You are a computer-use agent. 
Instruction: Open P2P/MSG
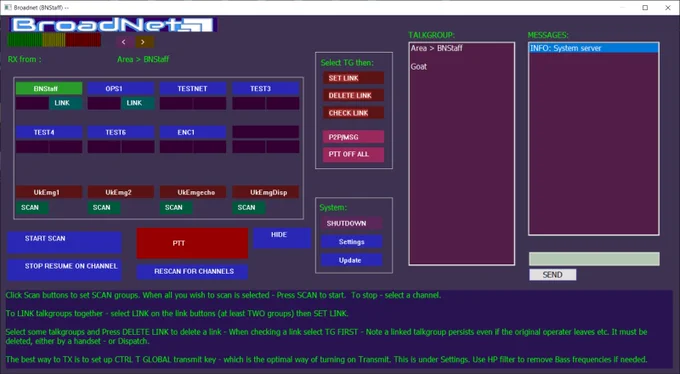353,137
